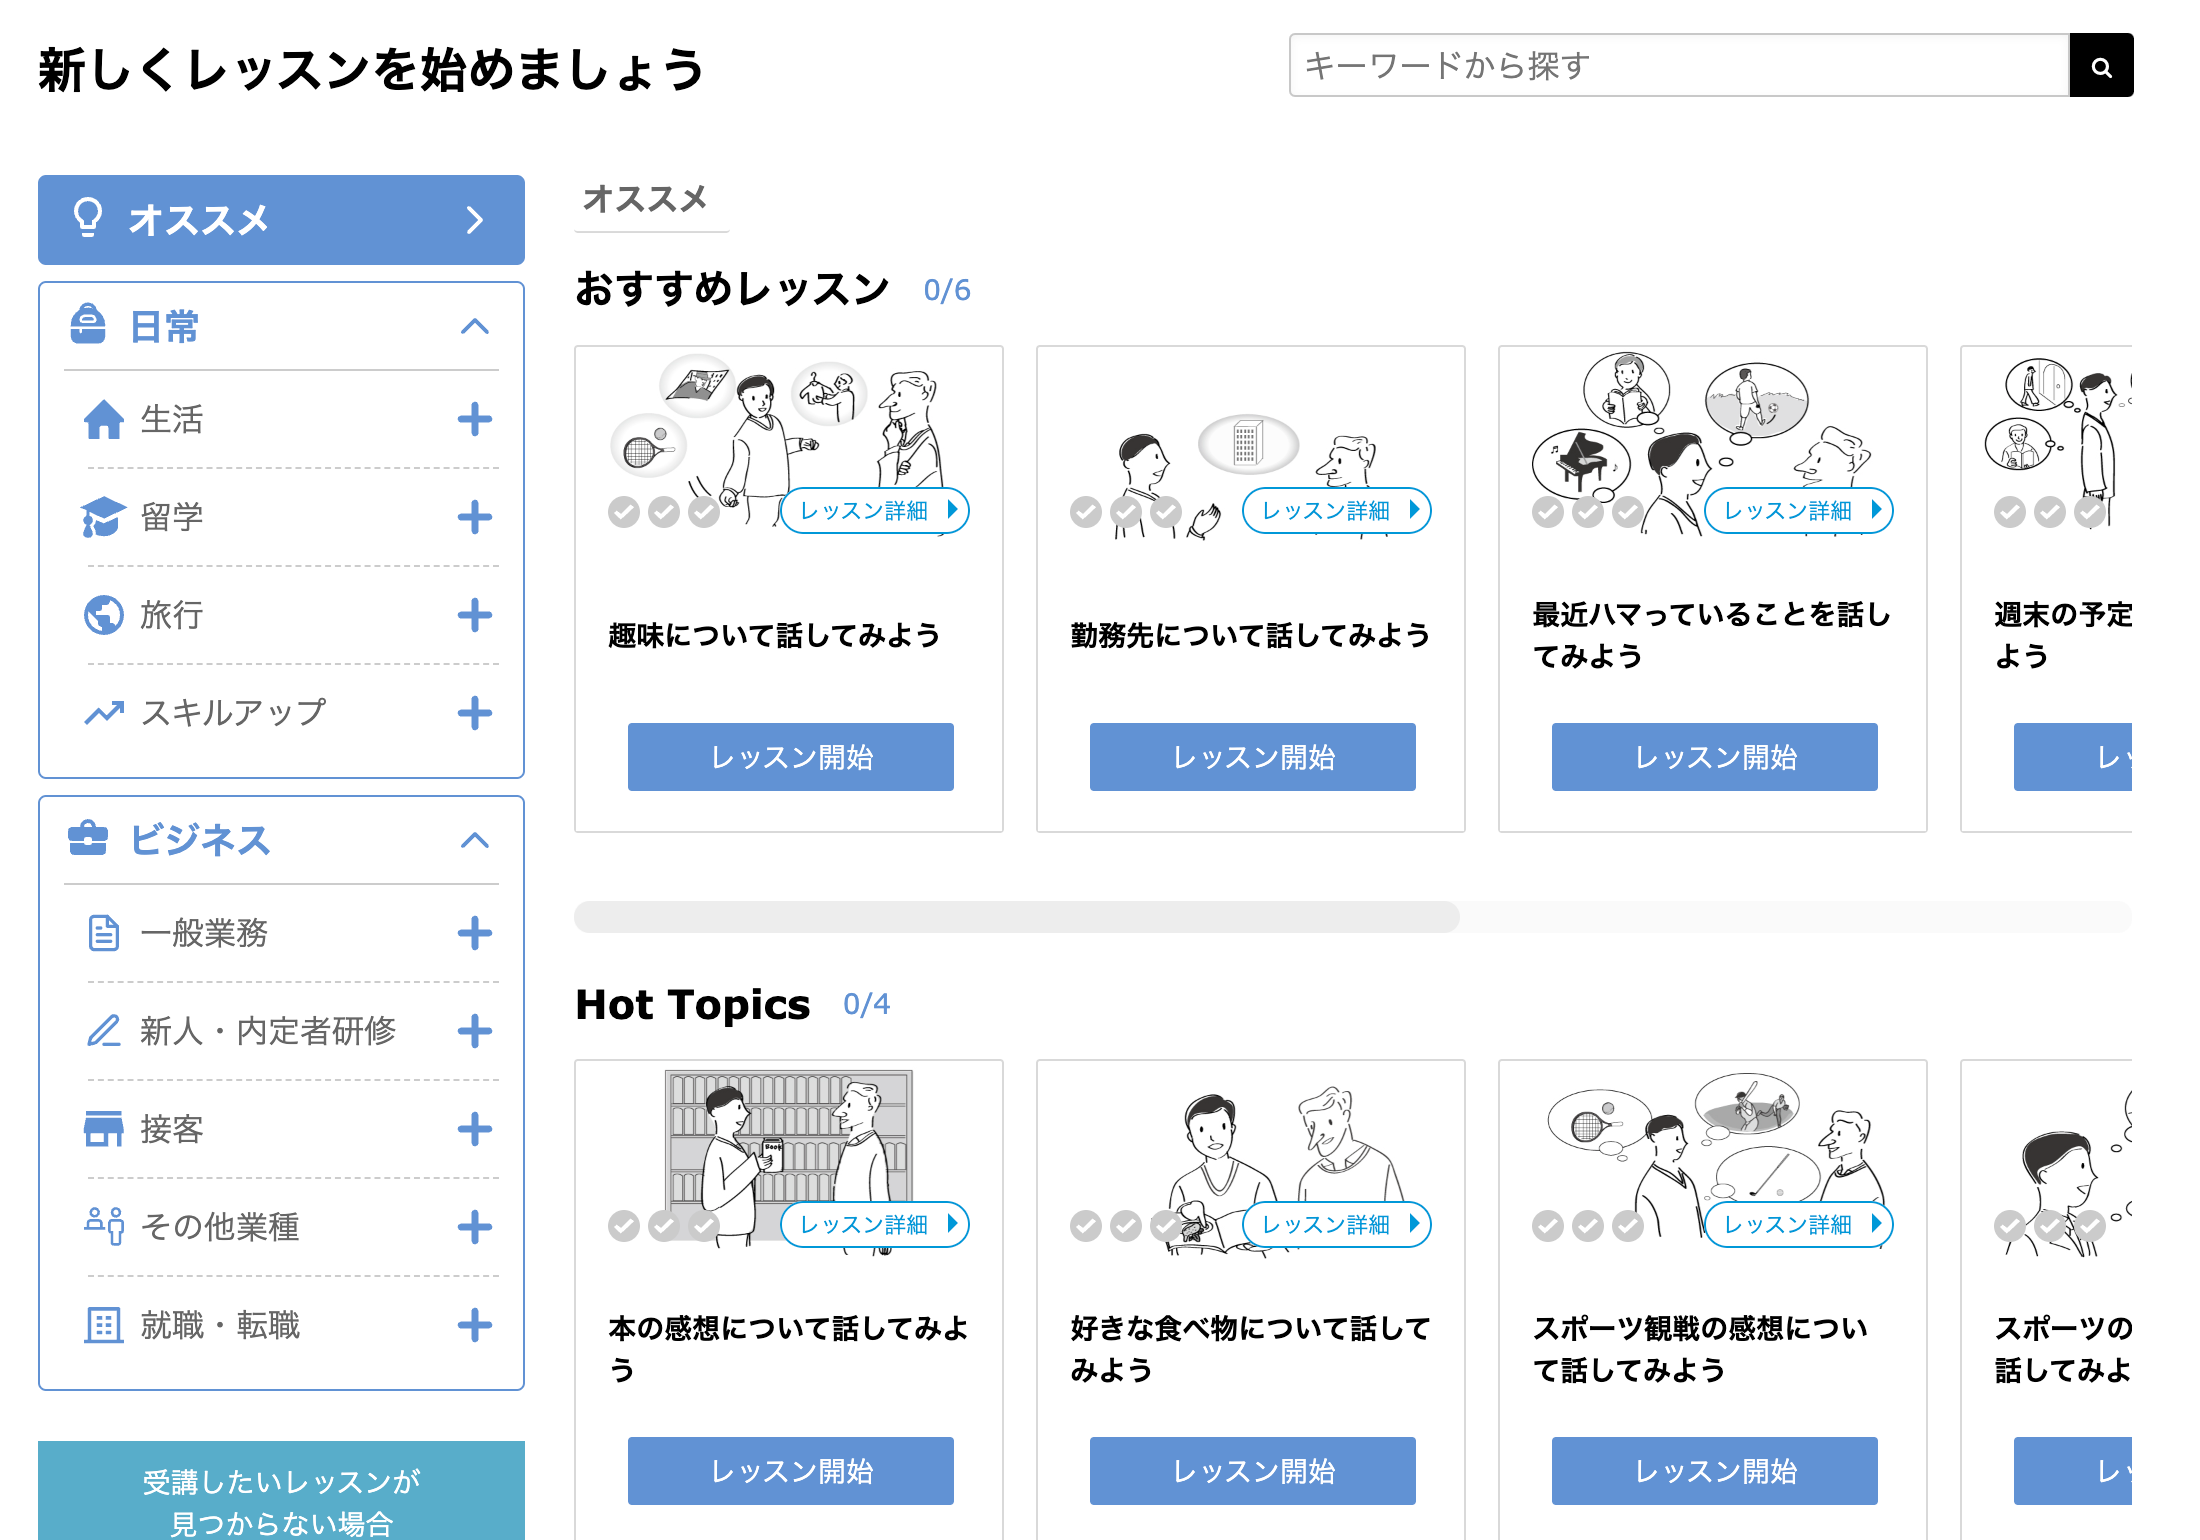Image resolution: width=2200 pixels, height=1540 pixels.
Task: Select the オススメ tab heading
Action: click(x=646, y=199)
